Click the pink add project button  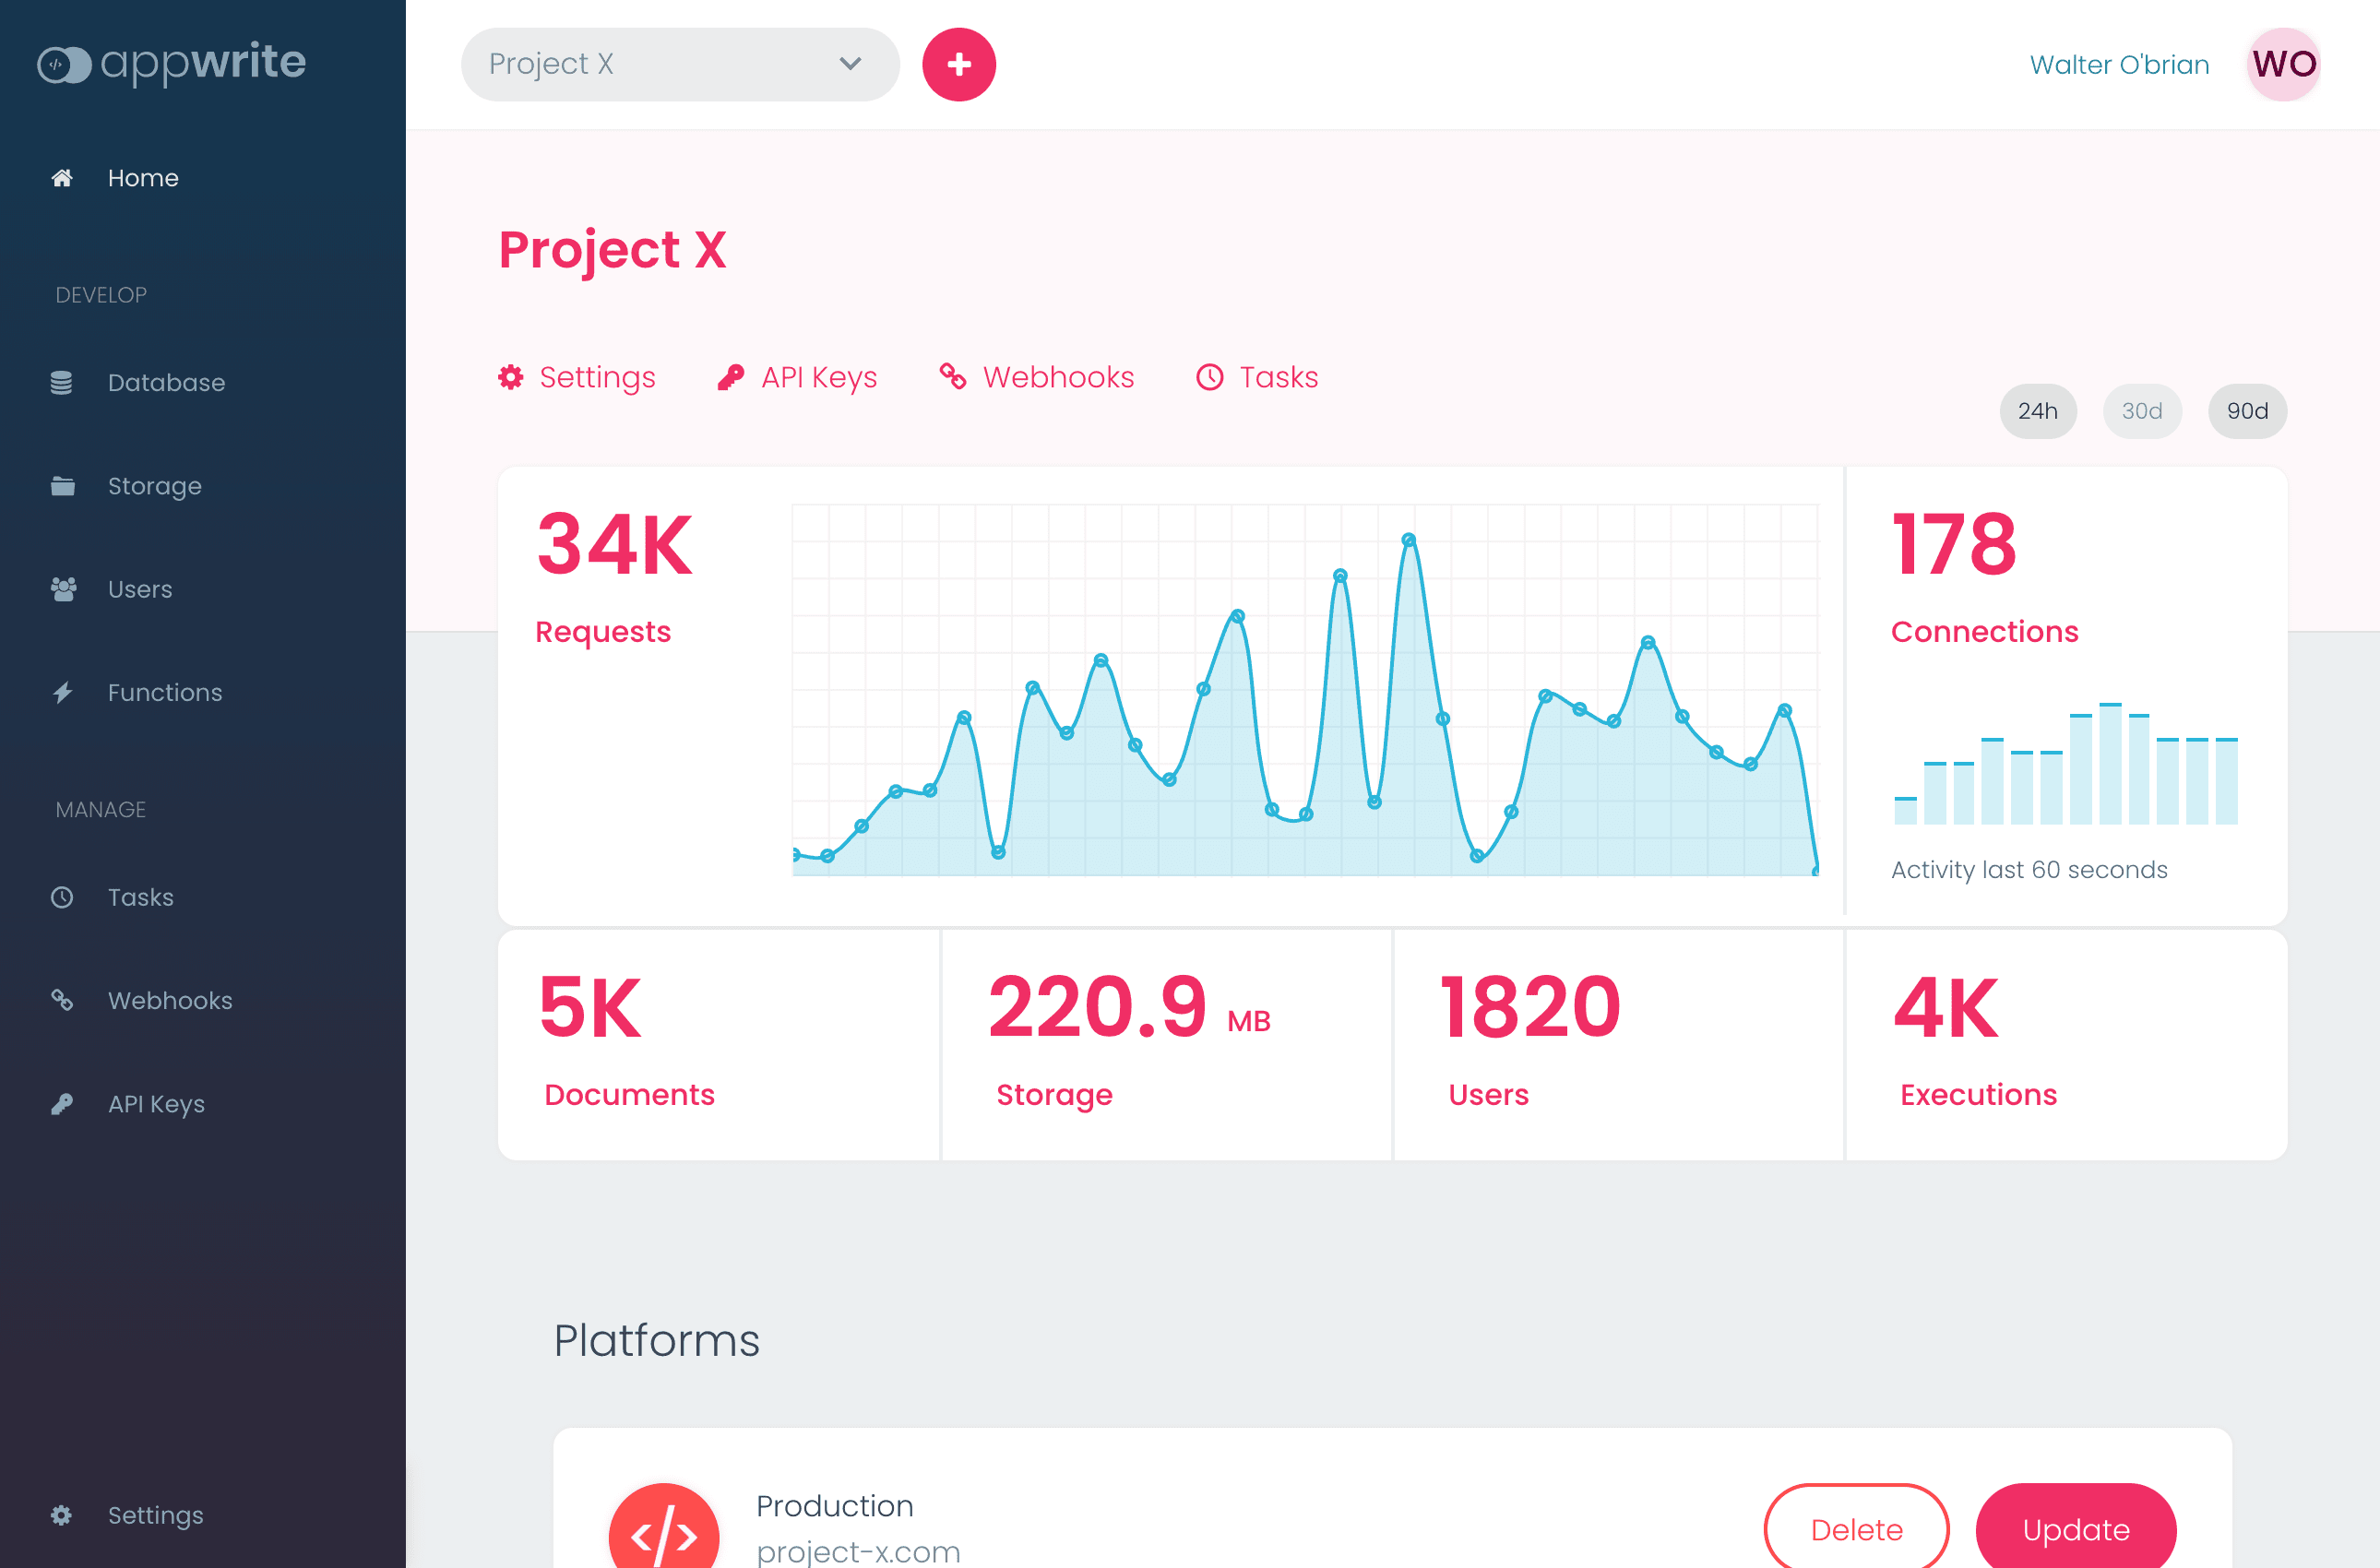click(958, 65)
